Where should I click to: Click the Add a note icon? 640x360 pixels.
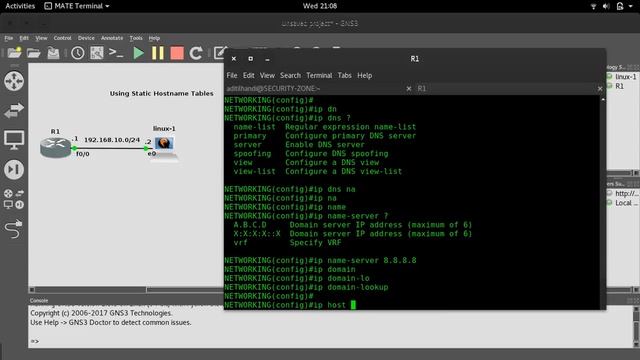pyautogui.click(x=220, y=53)
